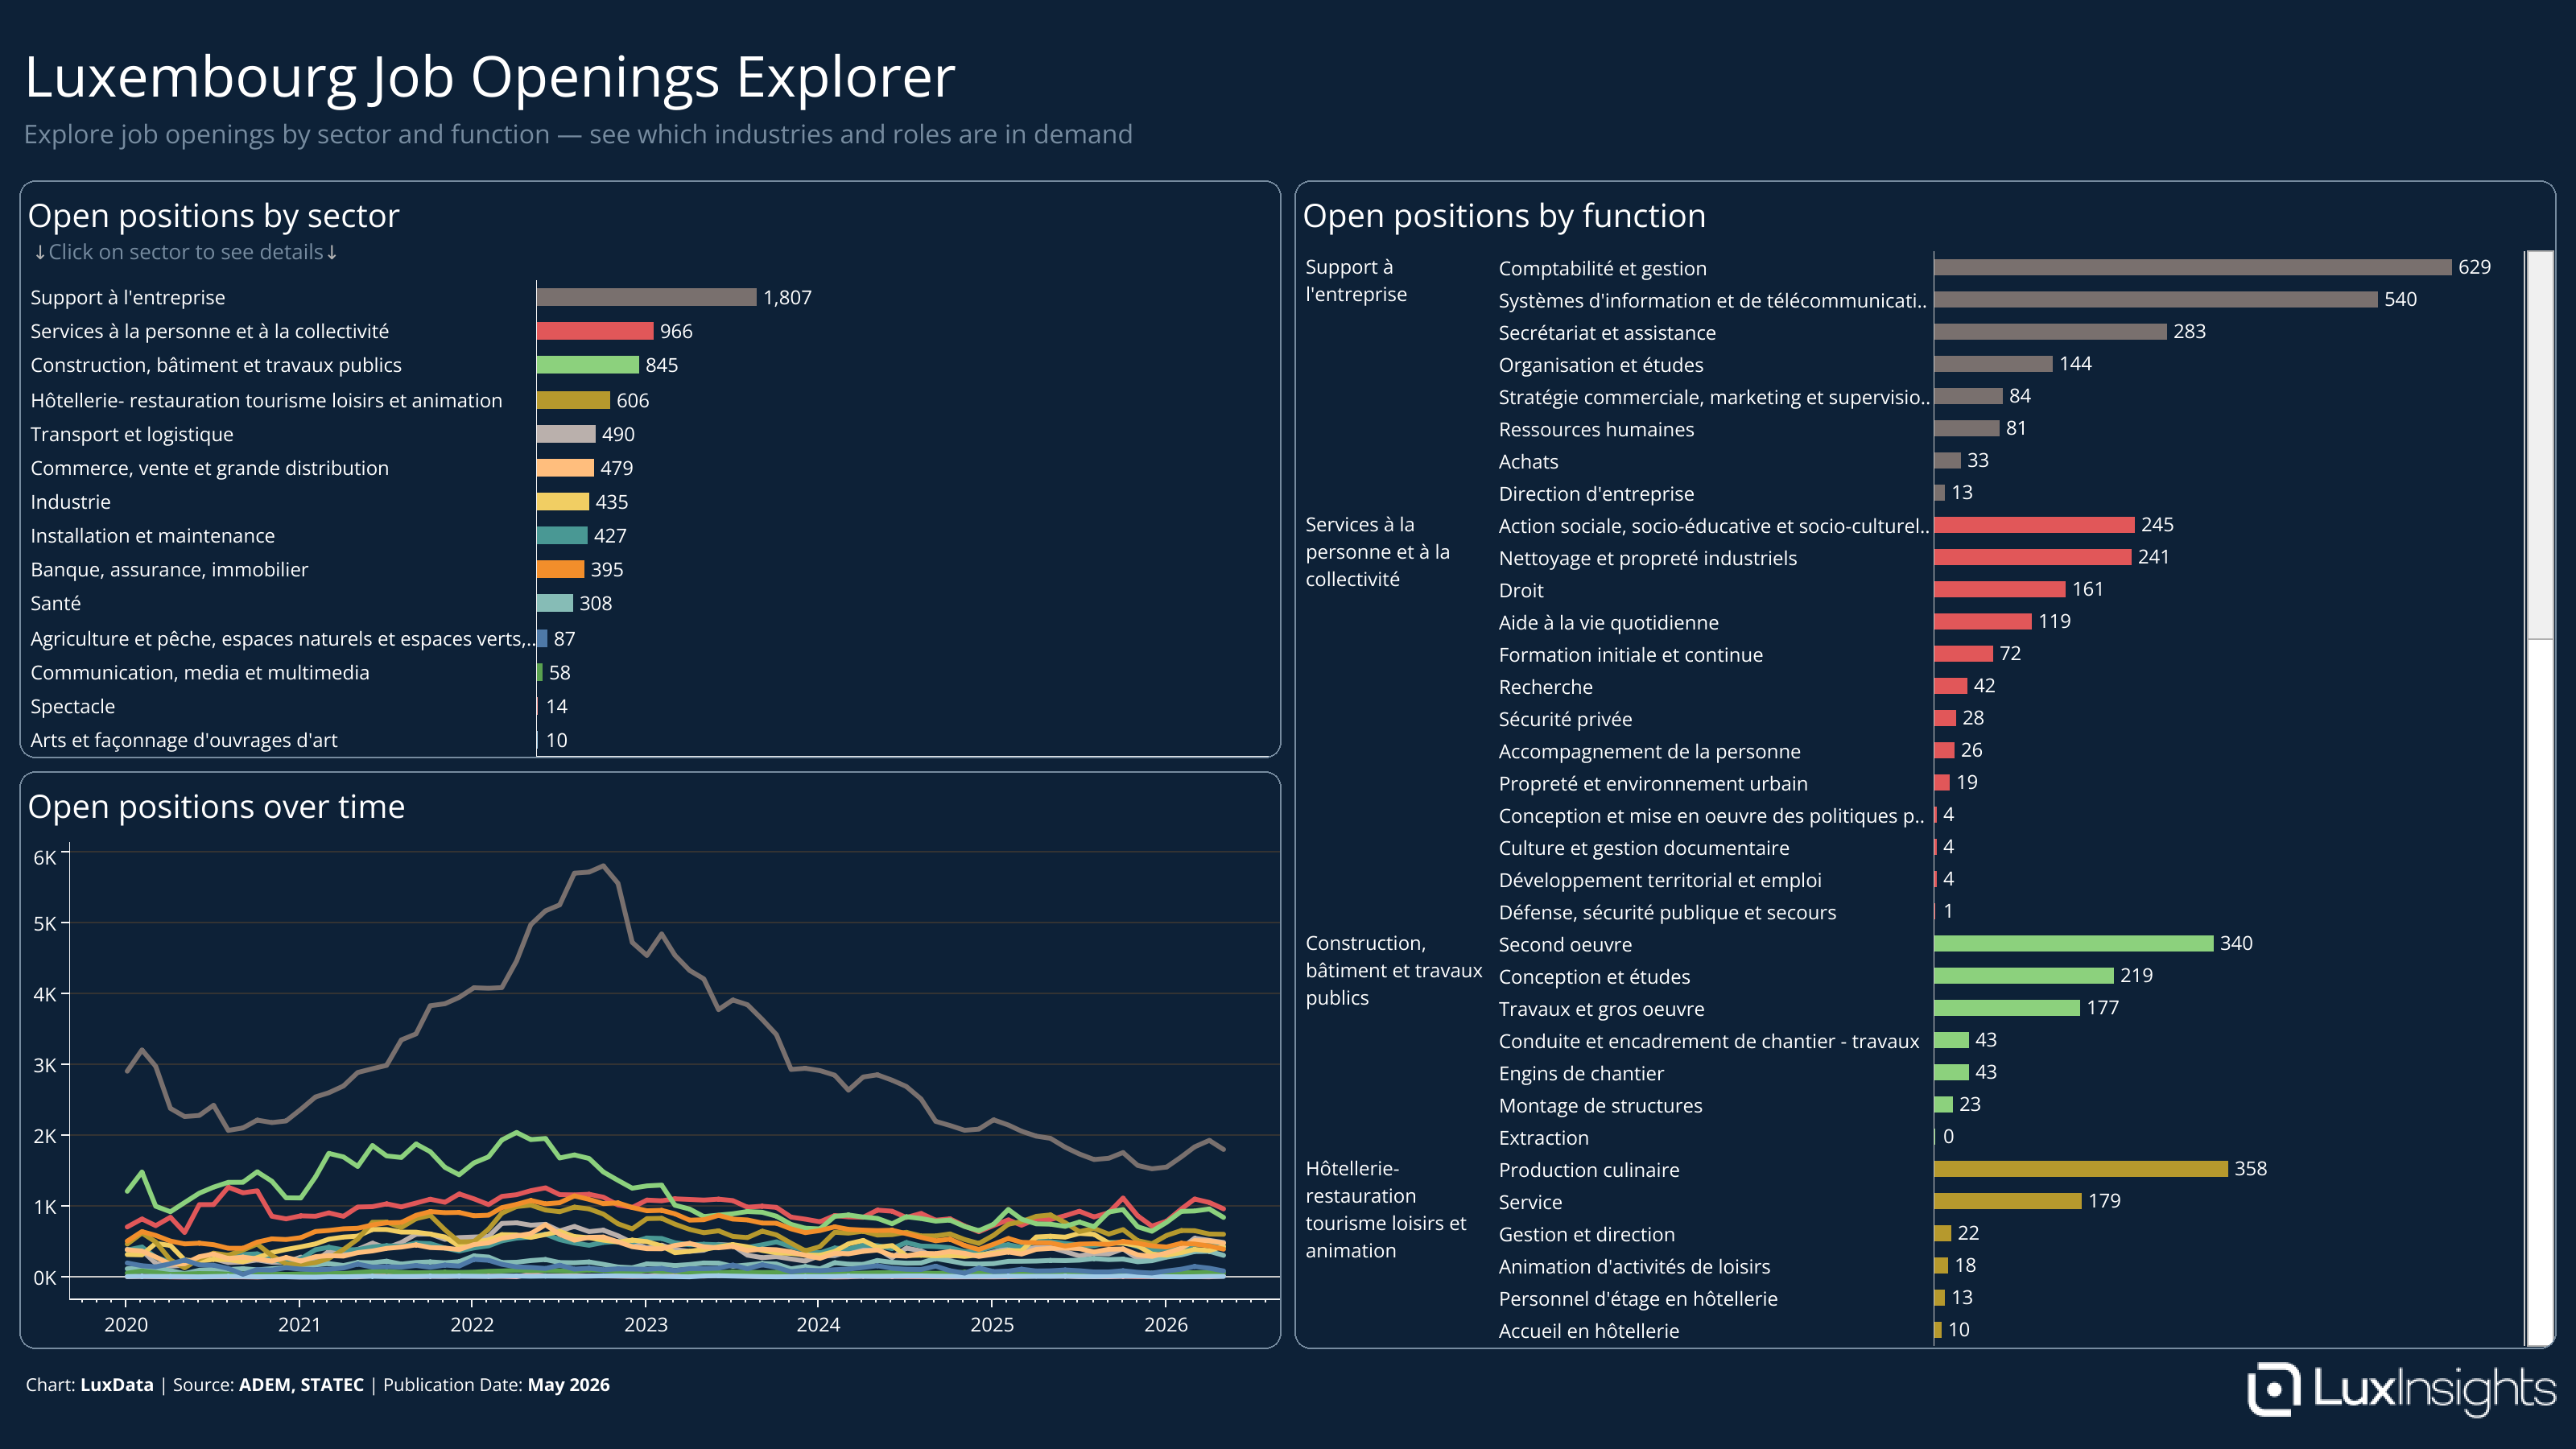The height and width of the screenshot is (1449, 2576).
Task: Click the Action sociale, socio-éducative bar
Action: pos(2034,525)
